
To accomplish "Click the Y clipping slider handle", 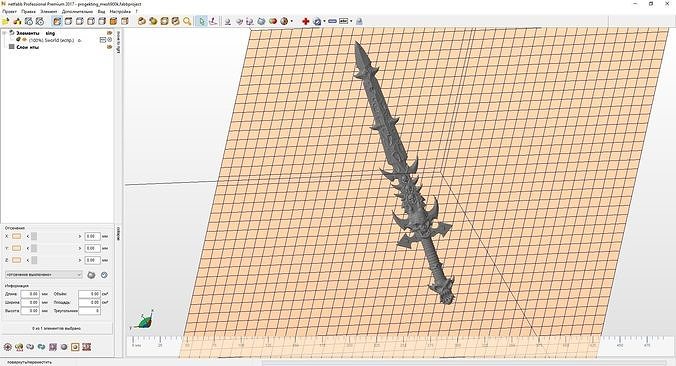I will coord(34,248).
